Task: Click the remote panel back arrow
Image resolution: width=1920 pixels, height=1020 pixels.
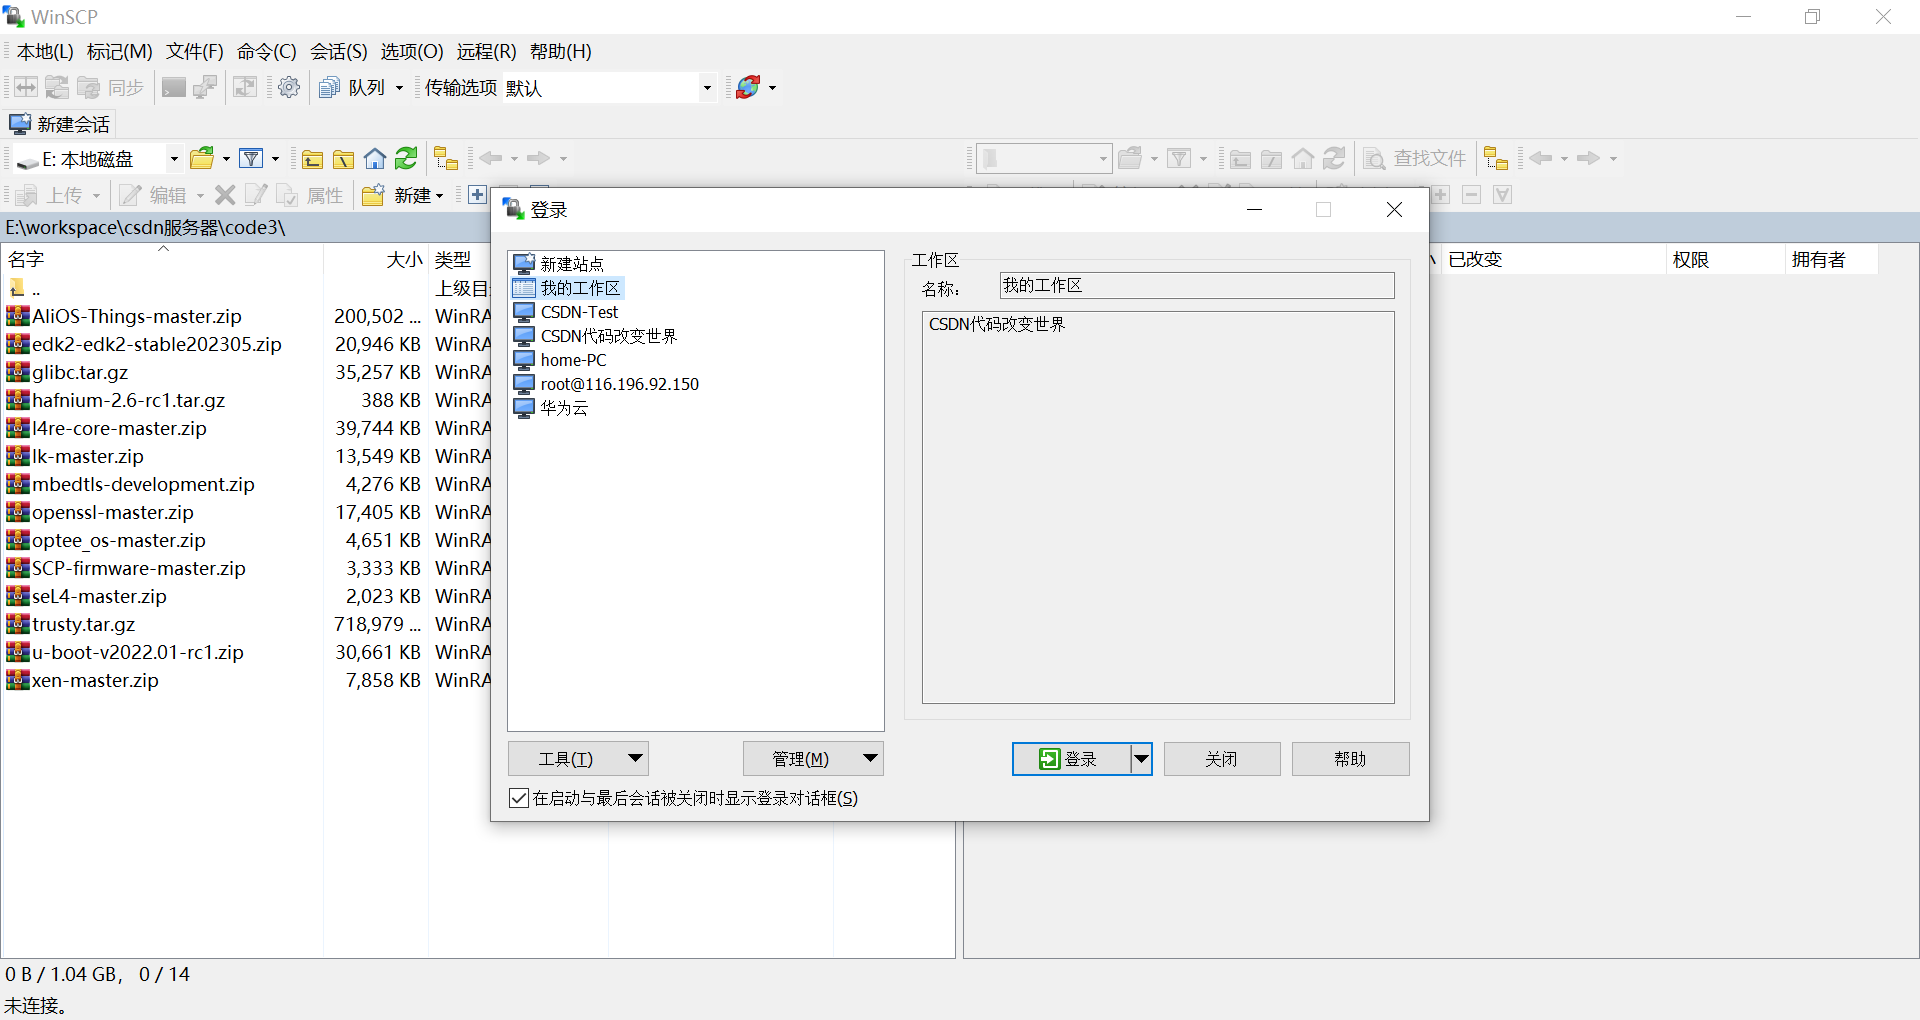Action: tap(1541, 158)
